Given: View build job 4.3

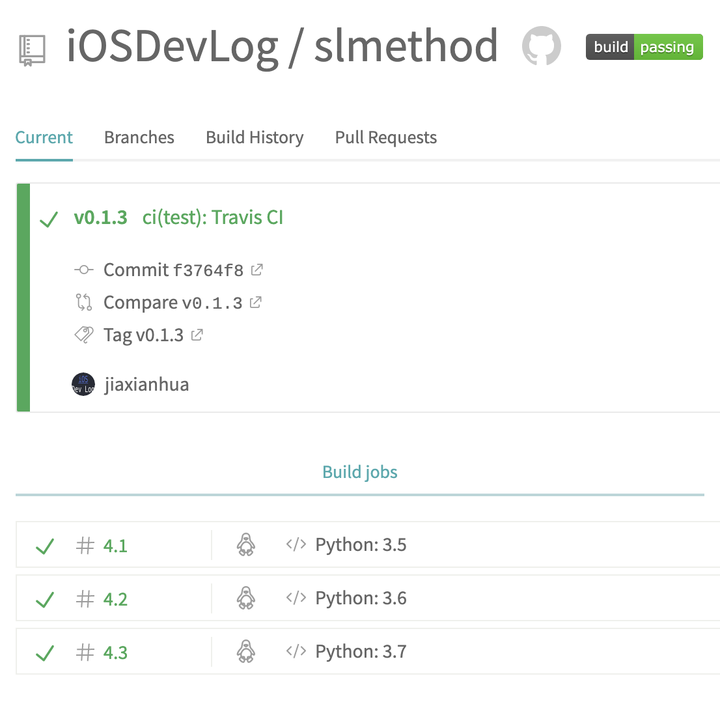Looking at the screenshot, I should tap(115, 652).
